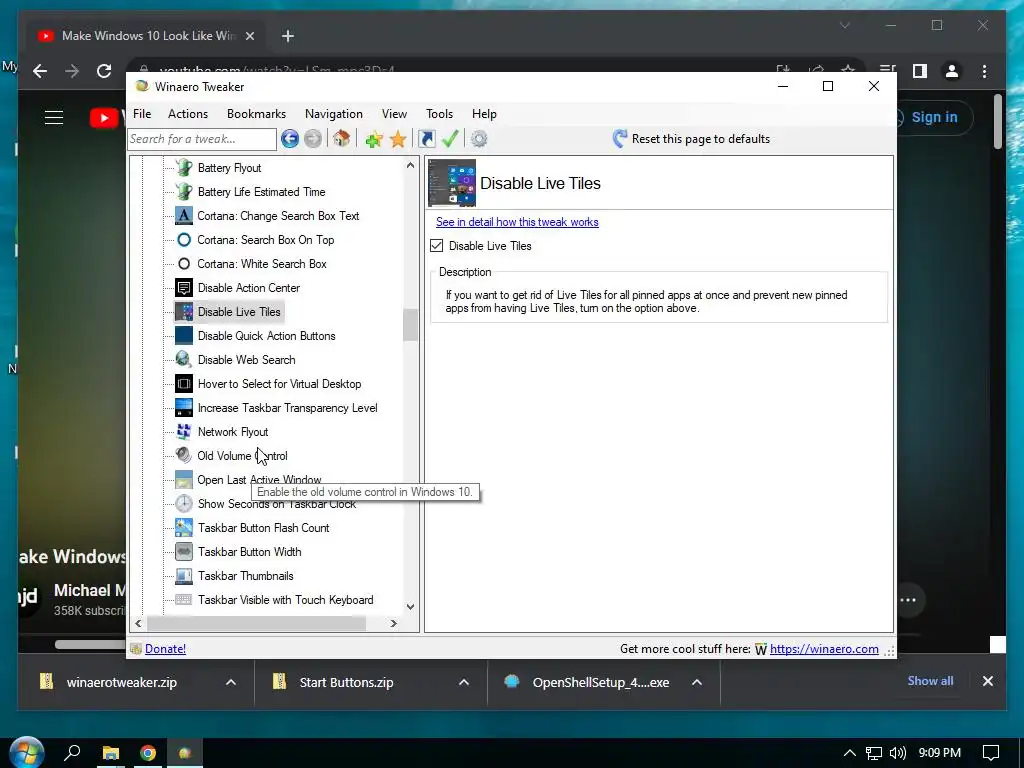The image size is (1024, 768).
Task: Select Cortana: Search Box On Top
Action: pyautogui.click(x=266, y=240)
